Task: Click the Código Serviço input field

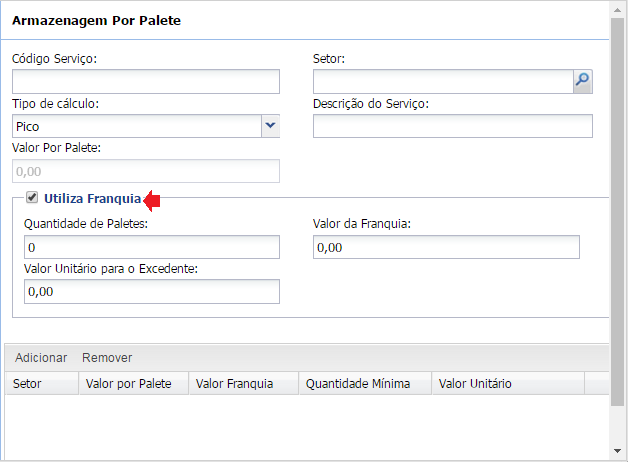Action: tap(146, 81)
